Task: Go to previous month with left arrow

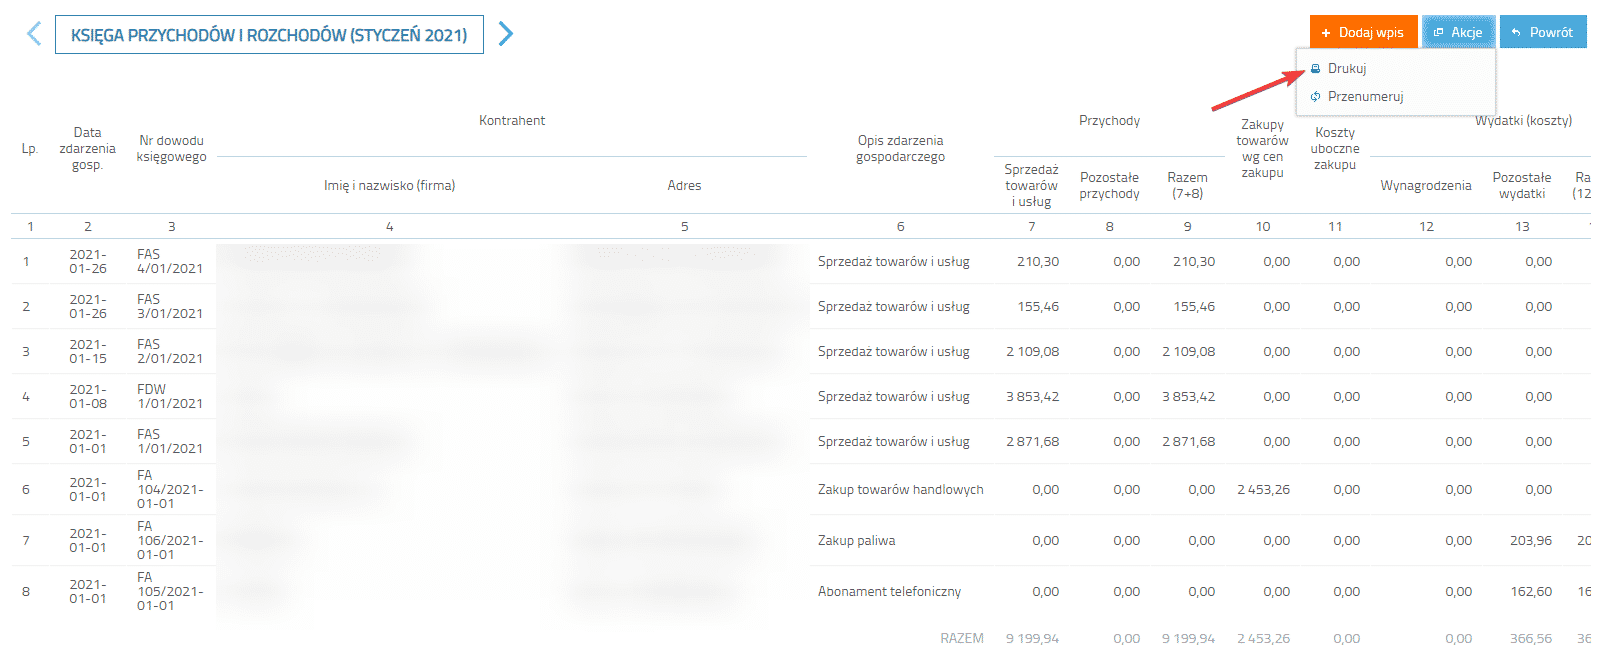Action: coord(34,34)
